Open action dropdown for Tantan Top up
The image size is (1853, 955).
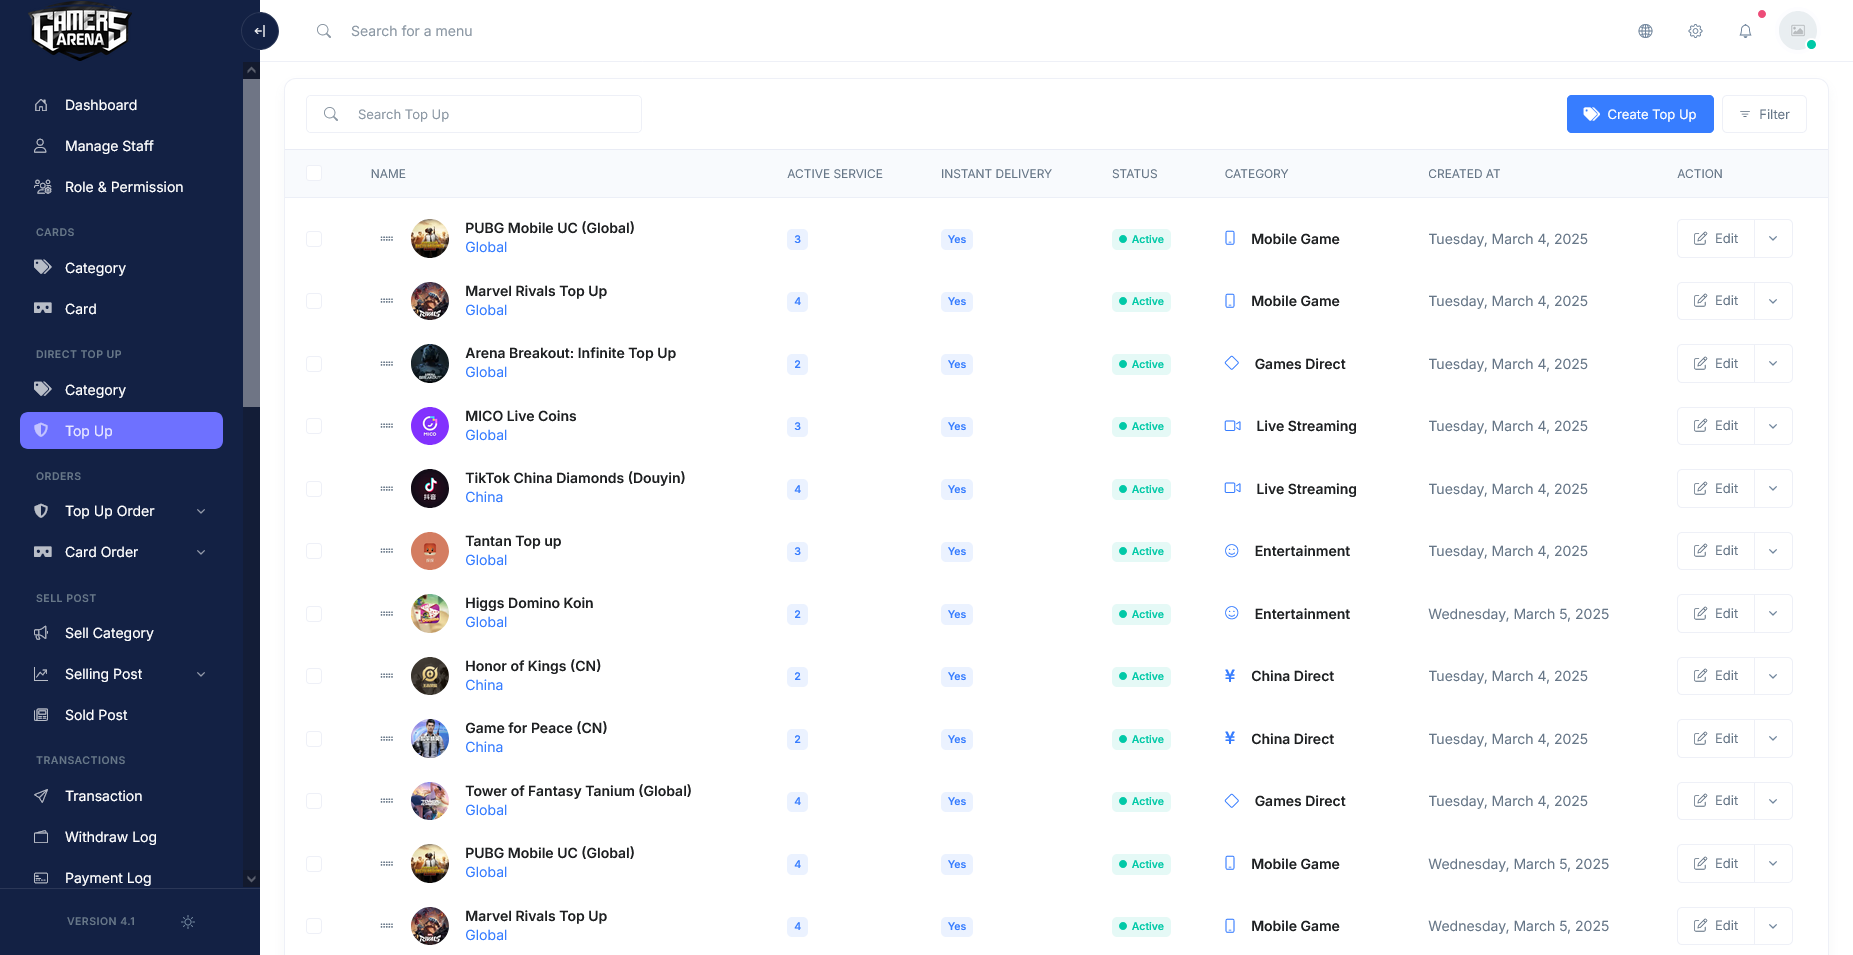coord(1773,551)
